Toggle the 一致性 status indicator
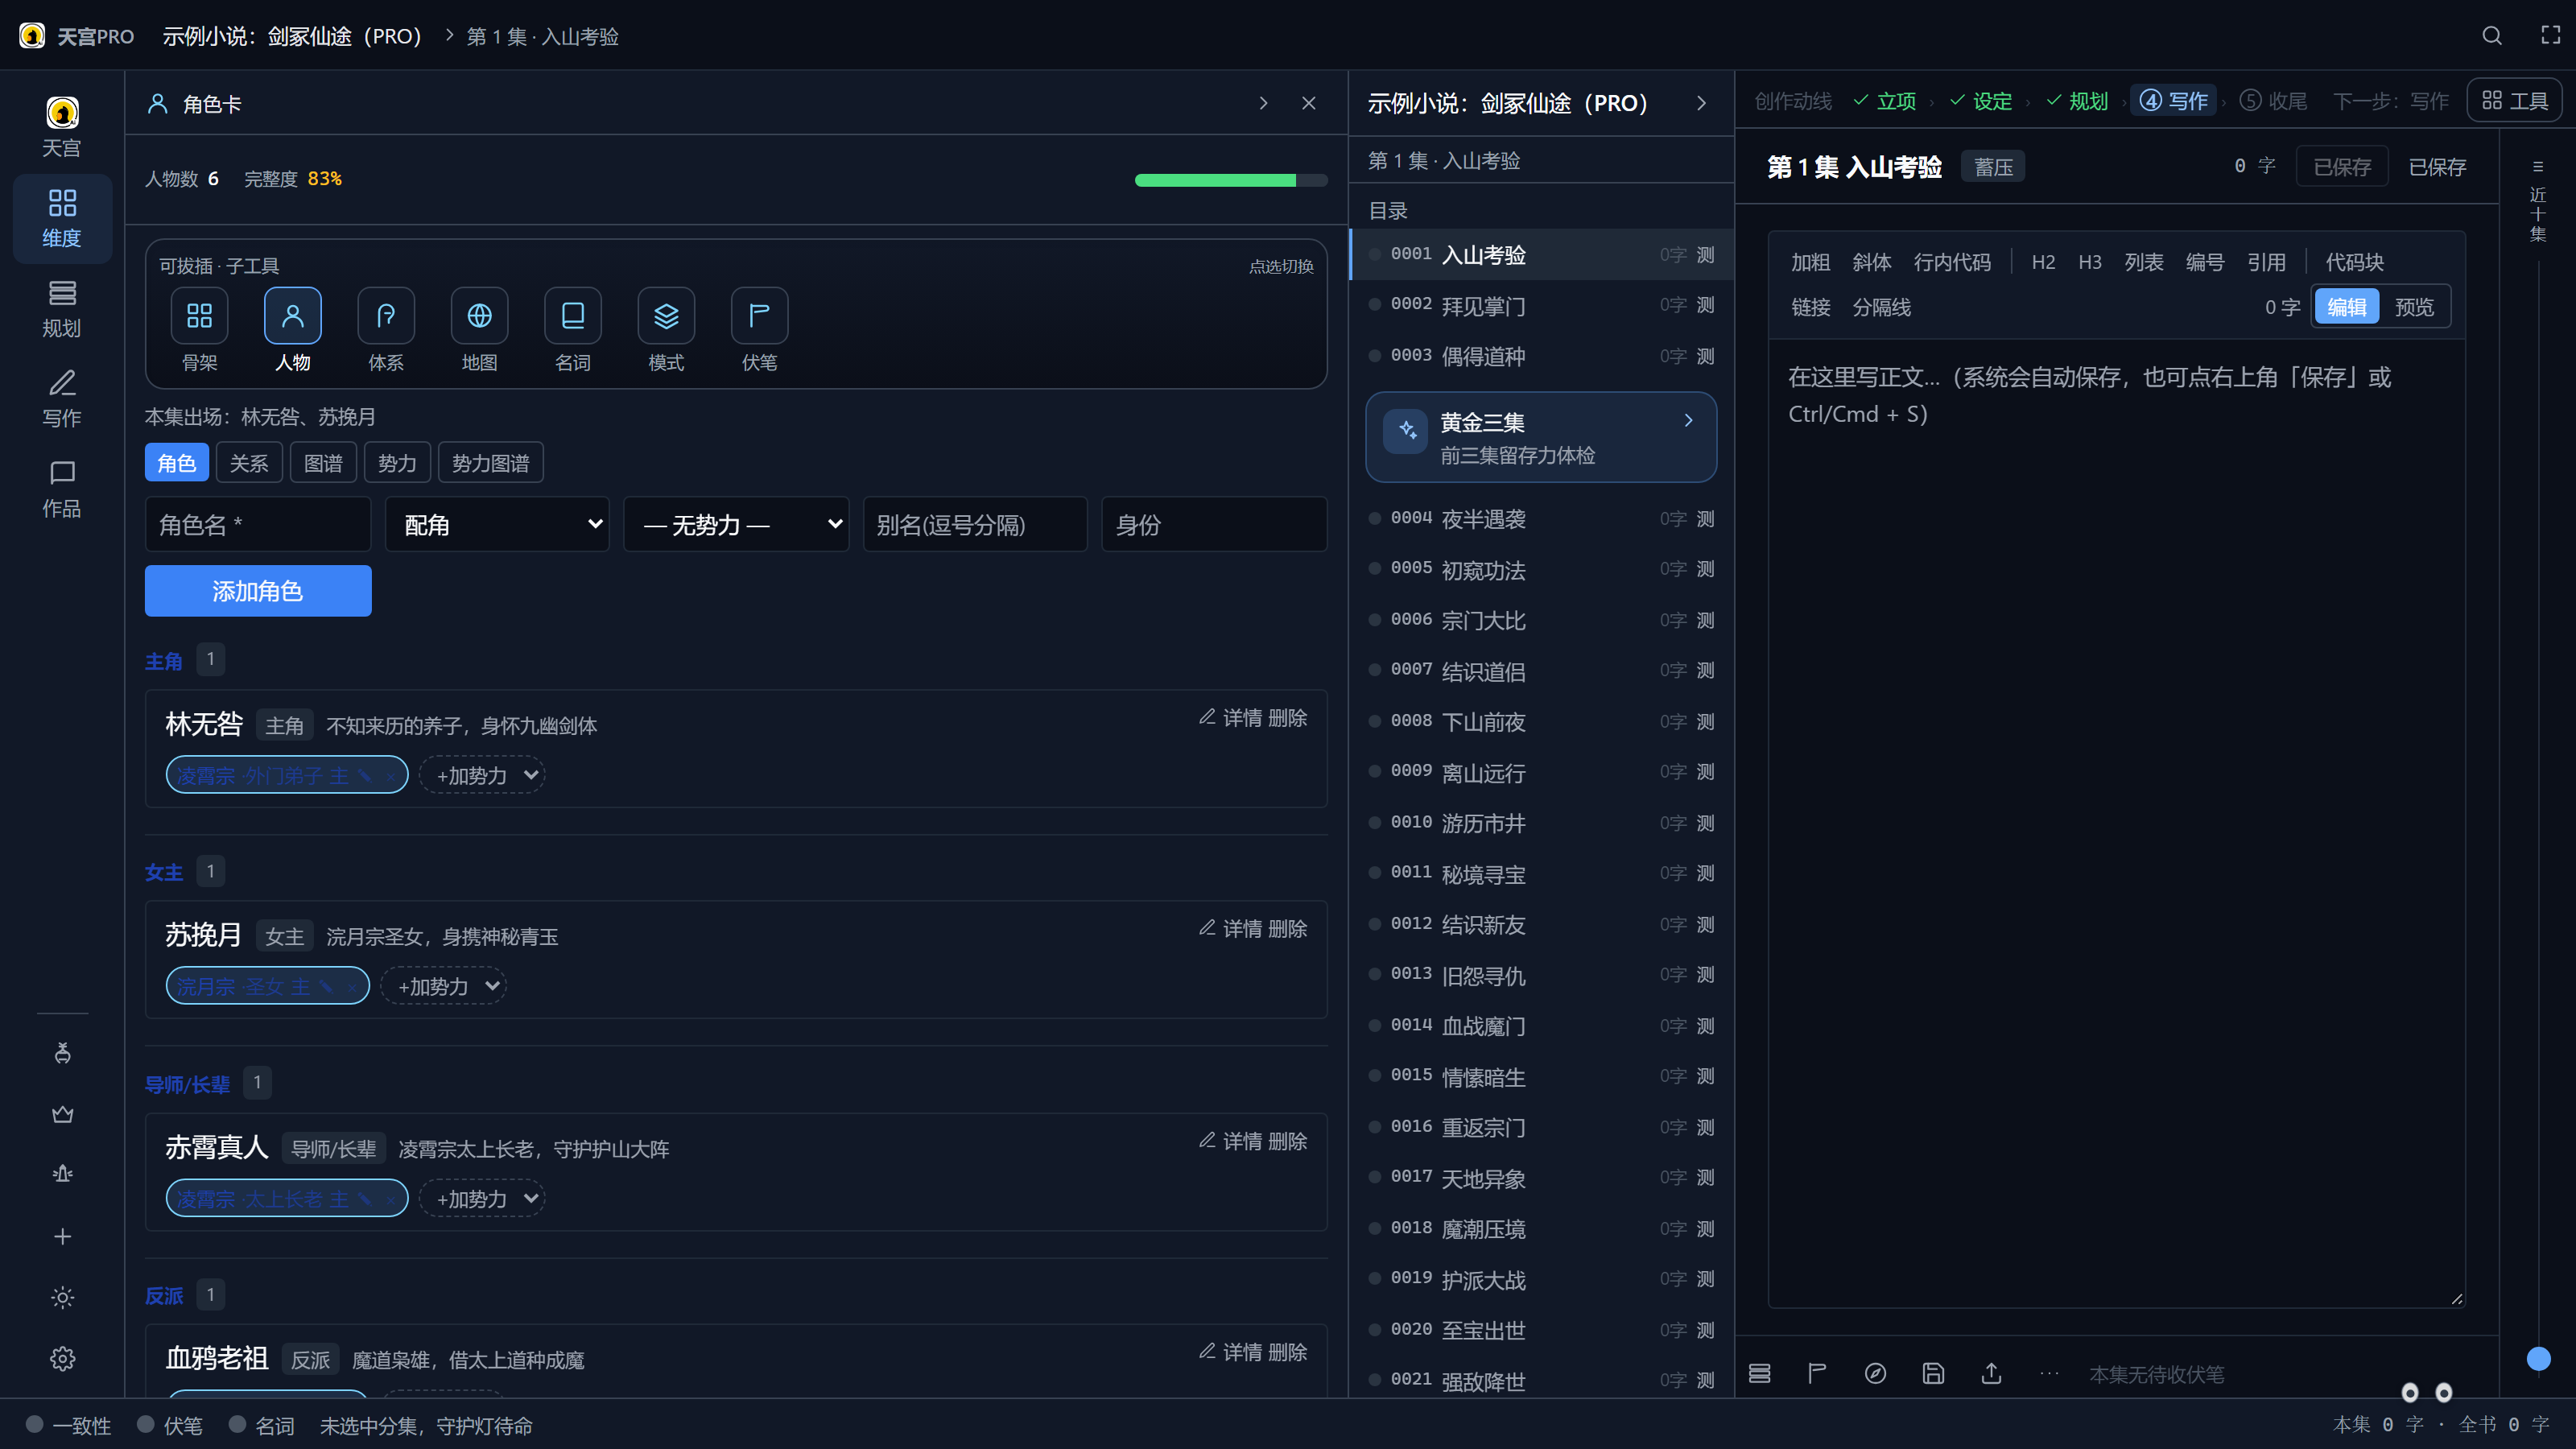 point(68,1425)
